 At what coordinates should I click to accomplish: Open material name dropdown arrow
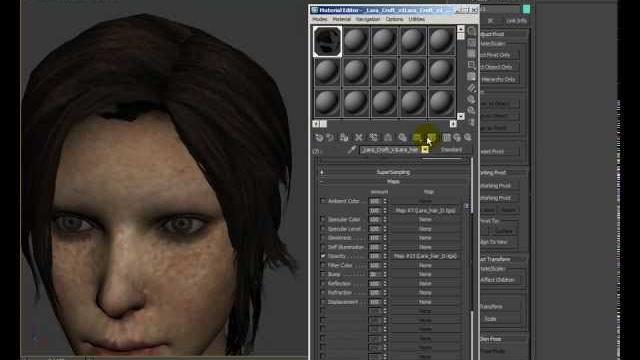424,150
